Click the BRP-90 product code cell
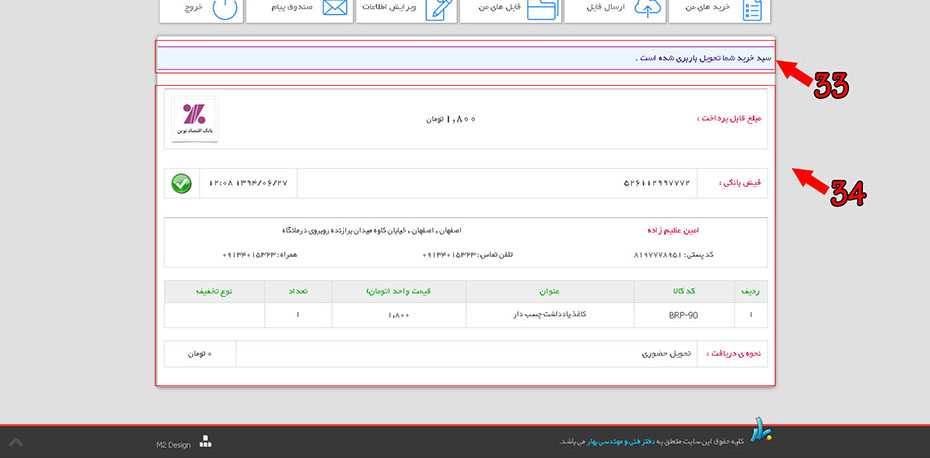The height and width of the screenshot is (458, 930). [683, 315]
